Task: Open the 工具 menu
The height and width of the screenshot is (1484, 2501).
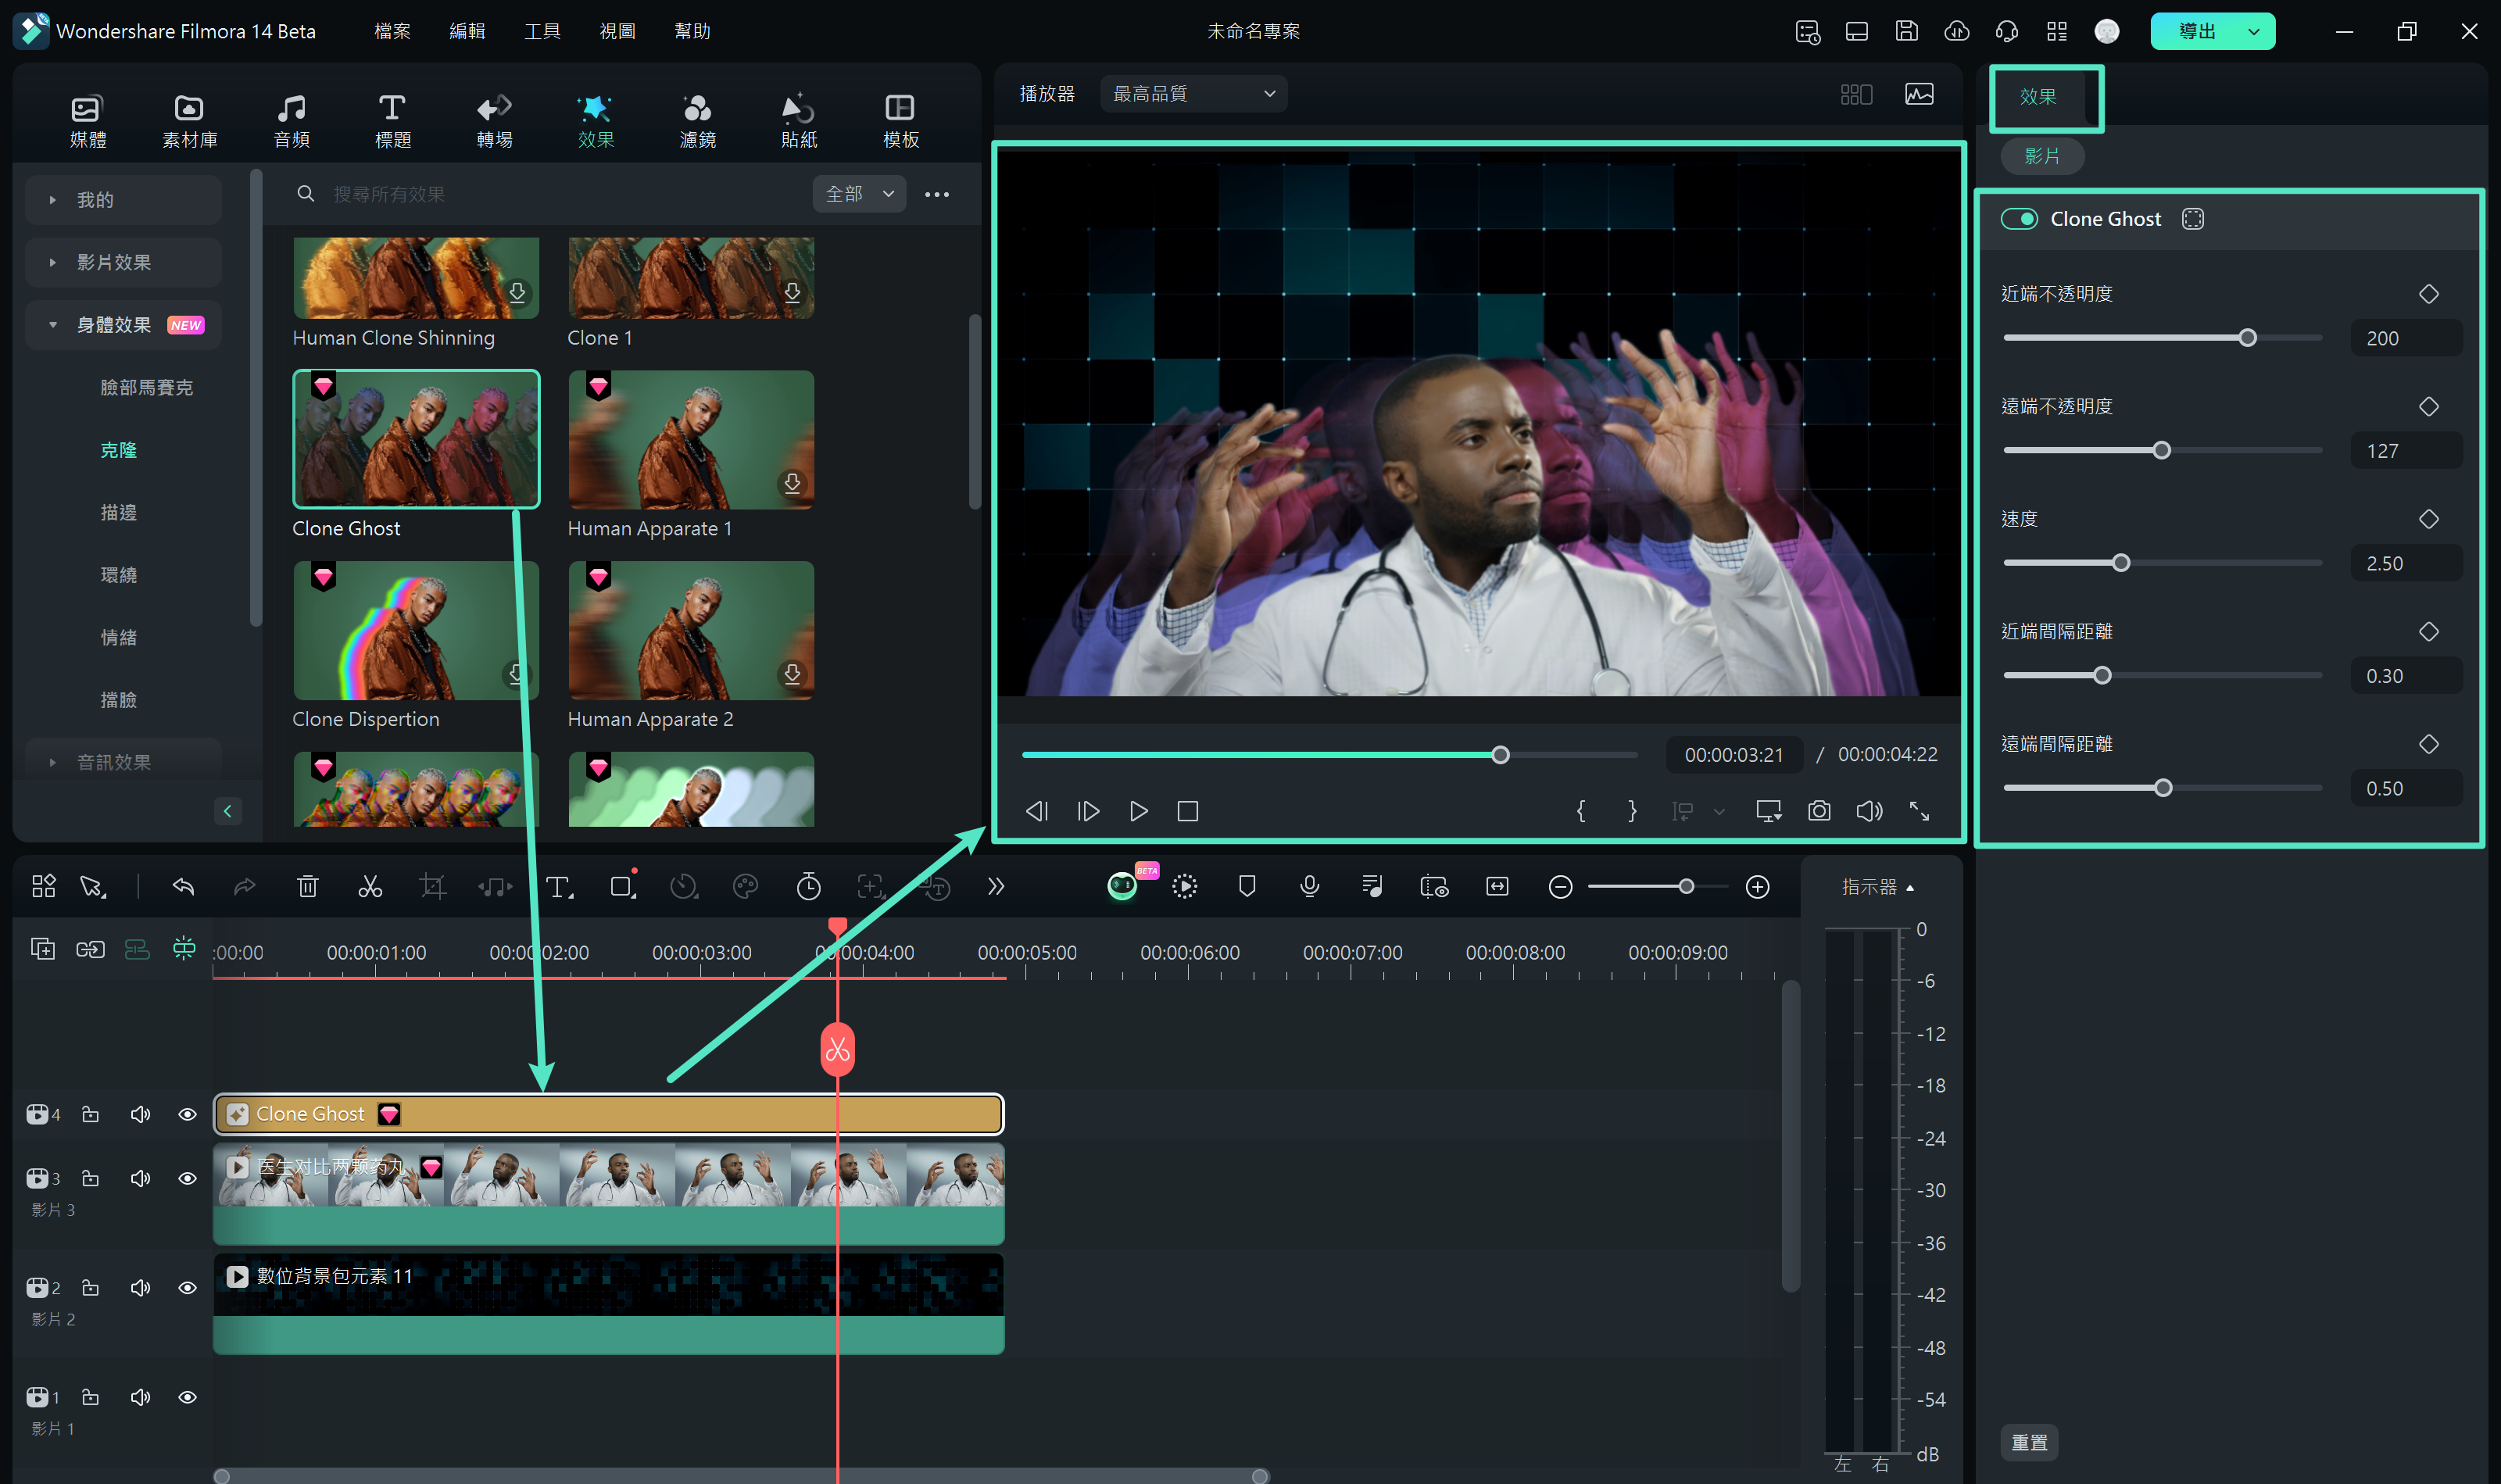Action: (542, 31)
